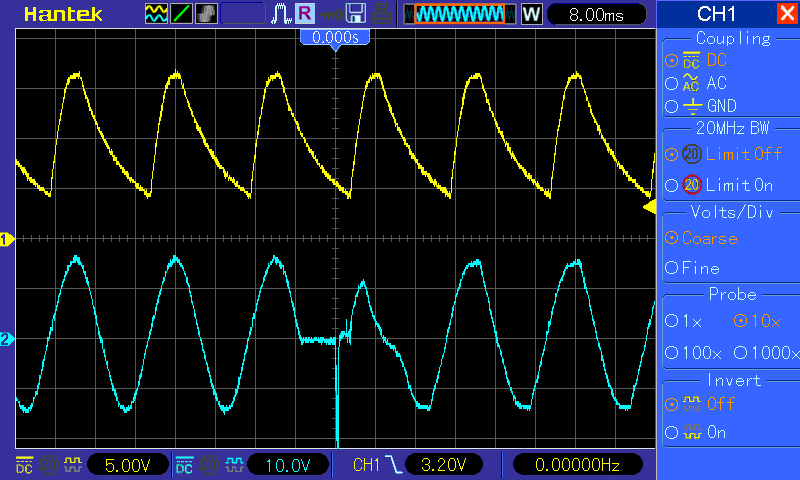Click the 0.000s trigger position marker
Image resolution: width=800 pixels, height=480 pixels.
pyautogui.click(x=335, y=39)
